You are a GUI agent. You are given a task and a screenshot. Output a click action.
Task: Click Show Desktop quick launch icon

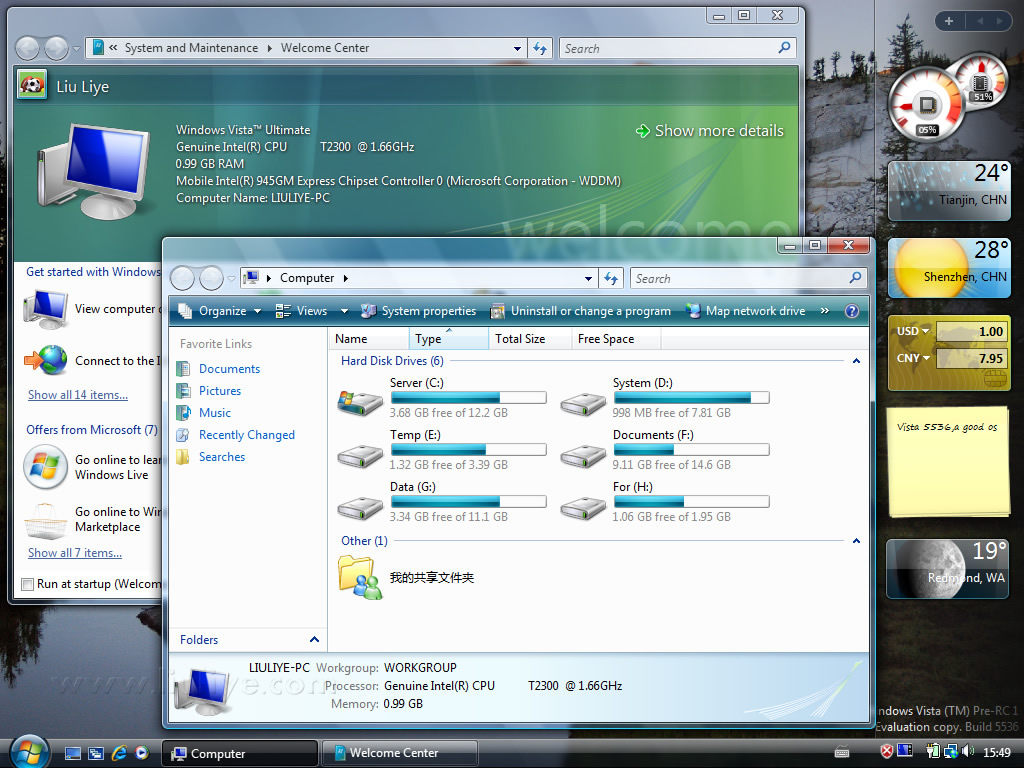[x=73, y=754]
